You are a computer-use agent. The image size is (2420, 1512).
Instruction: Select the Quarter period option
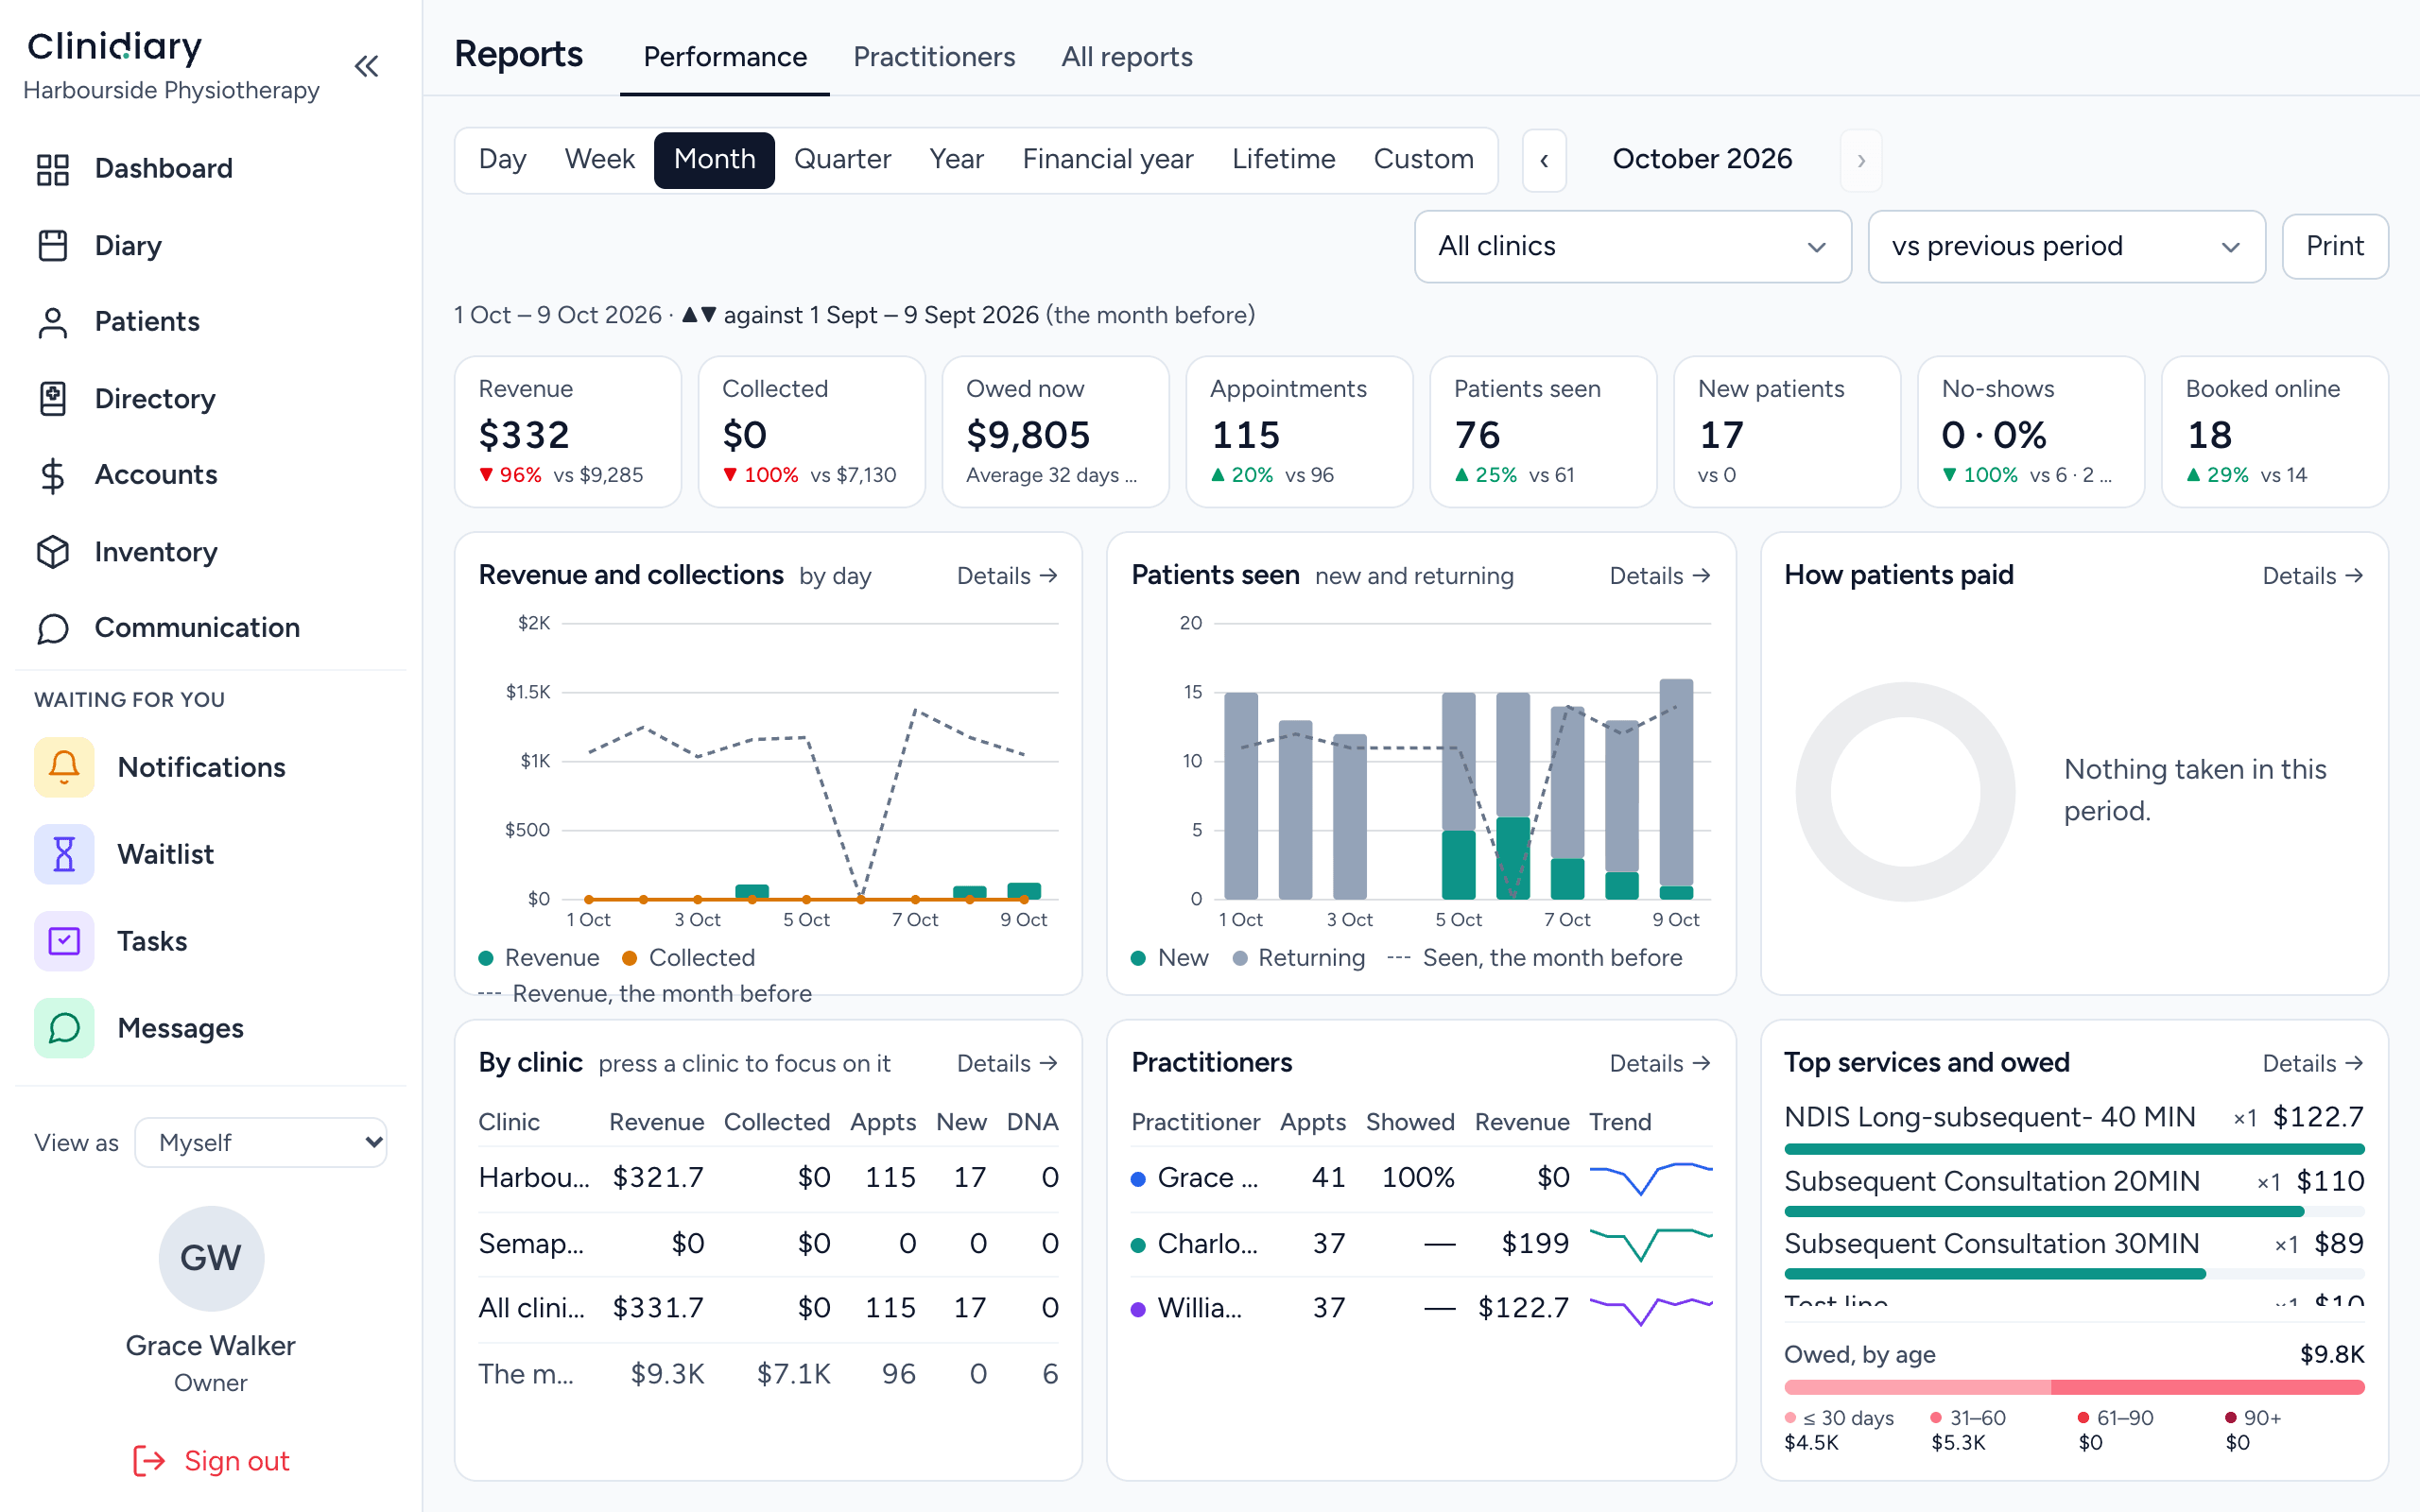coord(842,160)
